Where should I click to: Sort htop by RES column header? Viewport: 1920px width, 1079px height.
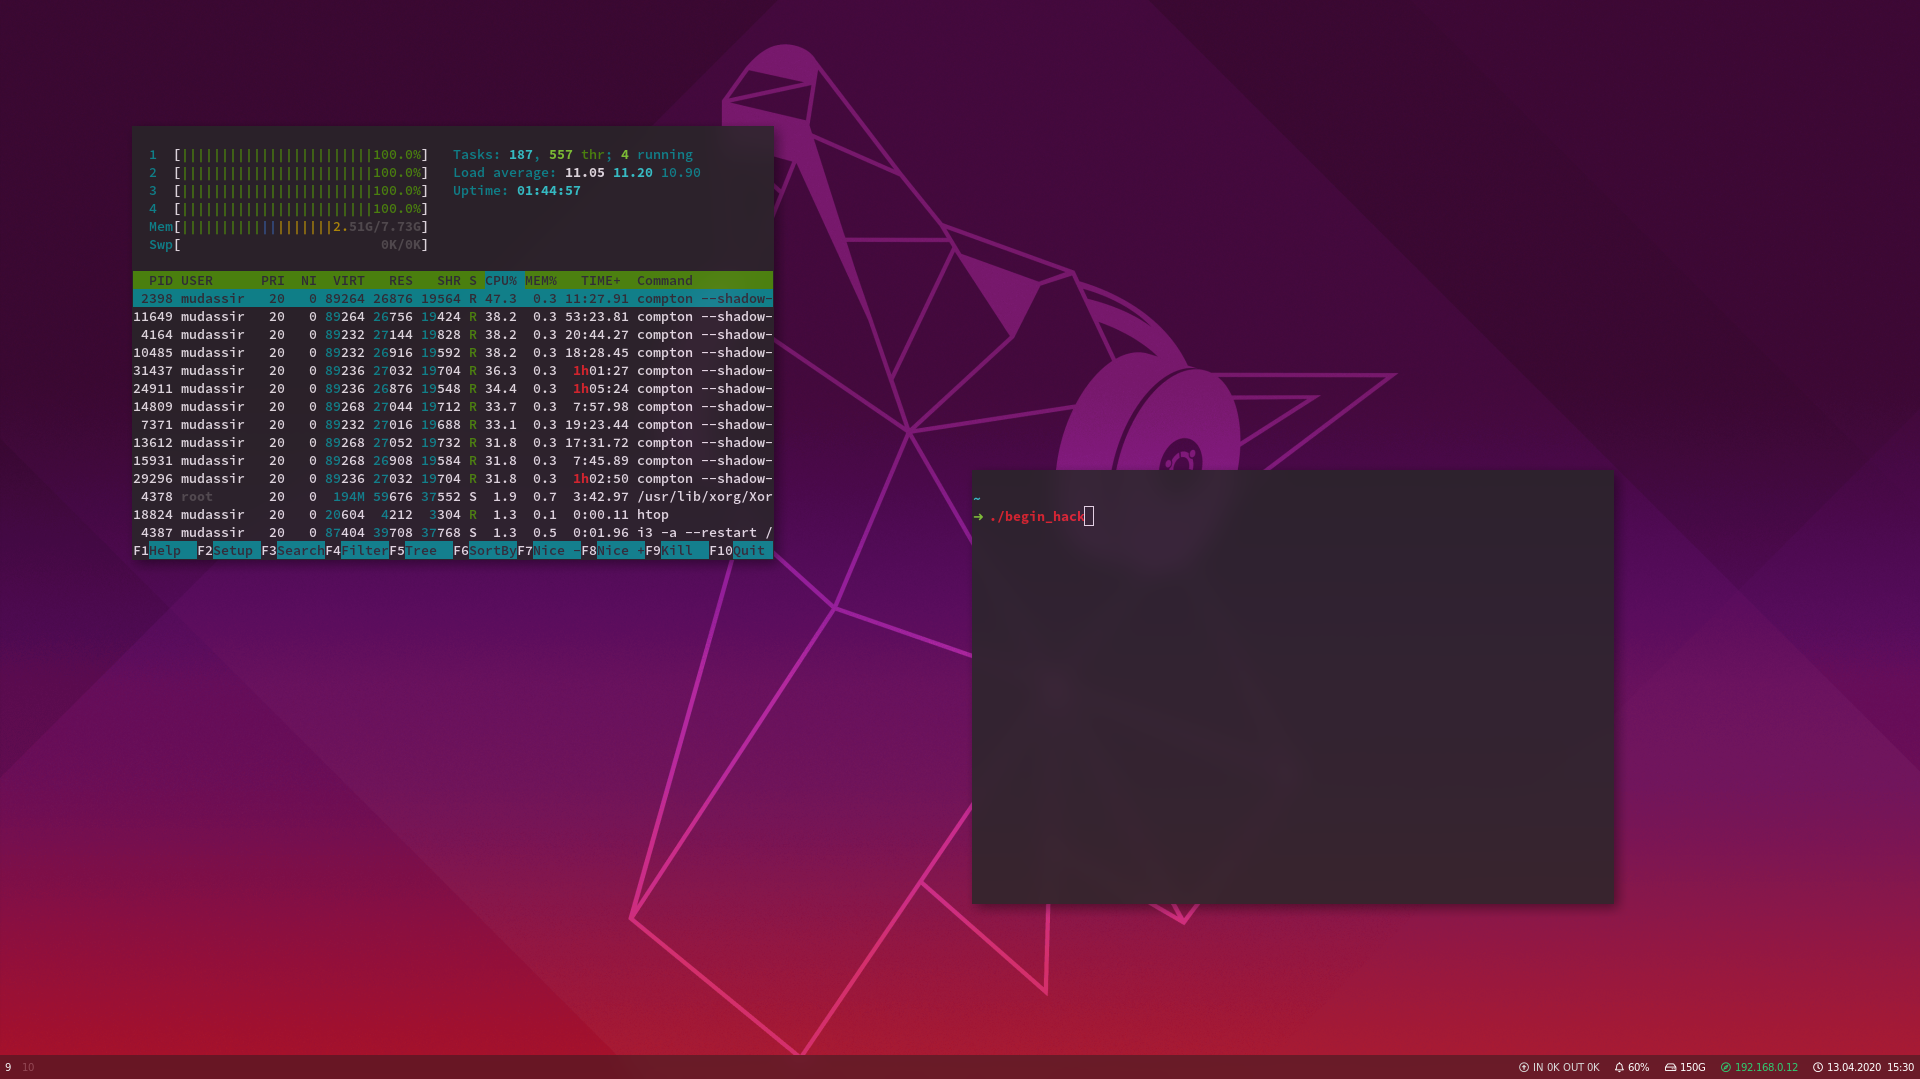coord(401,281)
